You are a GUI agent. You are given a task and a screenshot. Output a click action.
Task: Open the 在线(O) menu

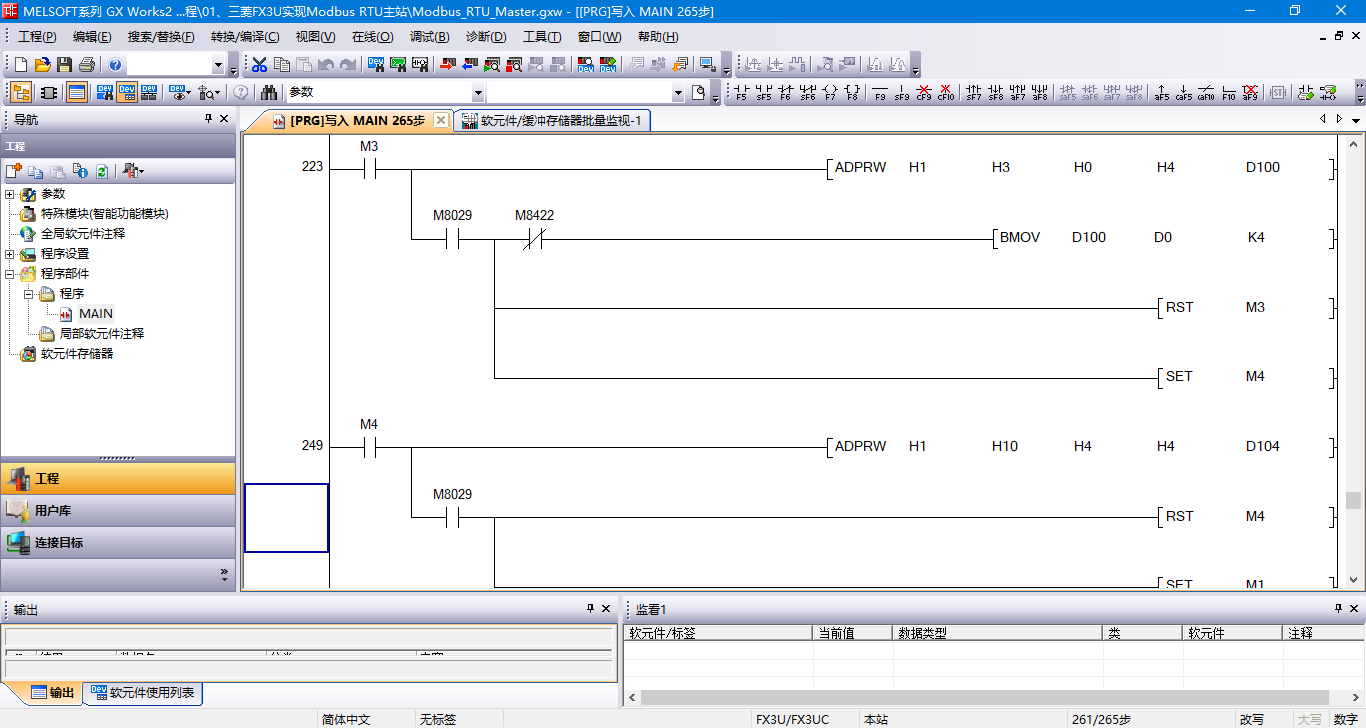[x=372, y=37]
